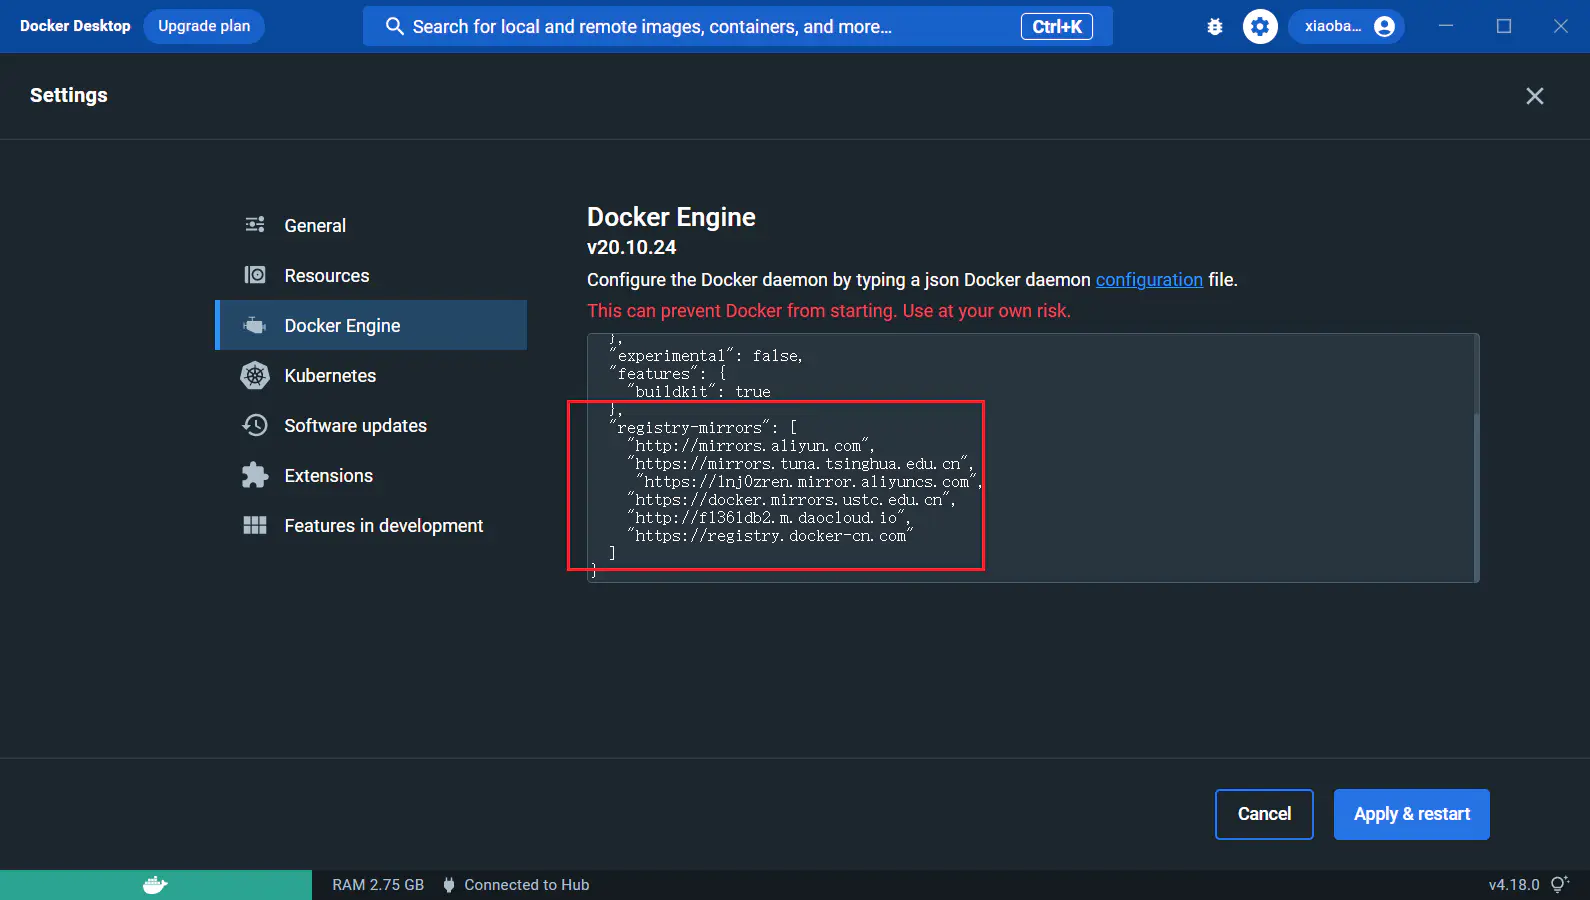
Task: Click the Features in development grid icon
Action: [255, 525]
